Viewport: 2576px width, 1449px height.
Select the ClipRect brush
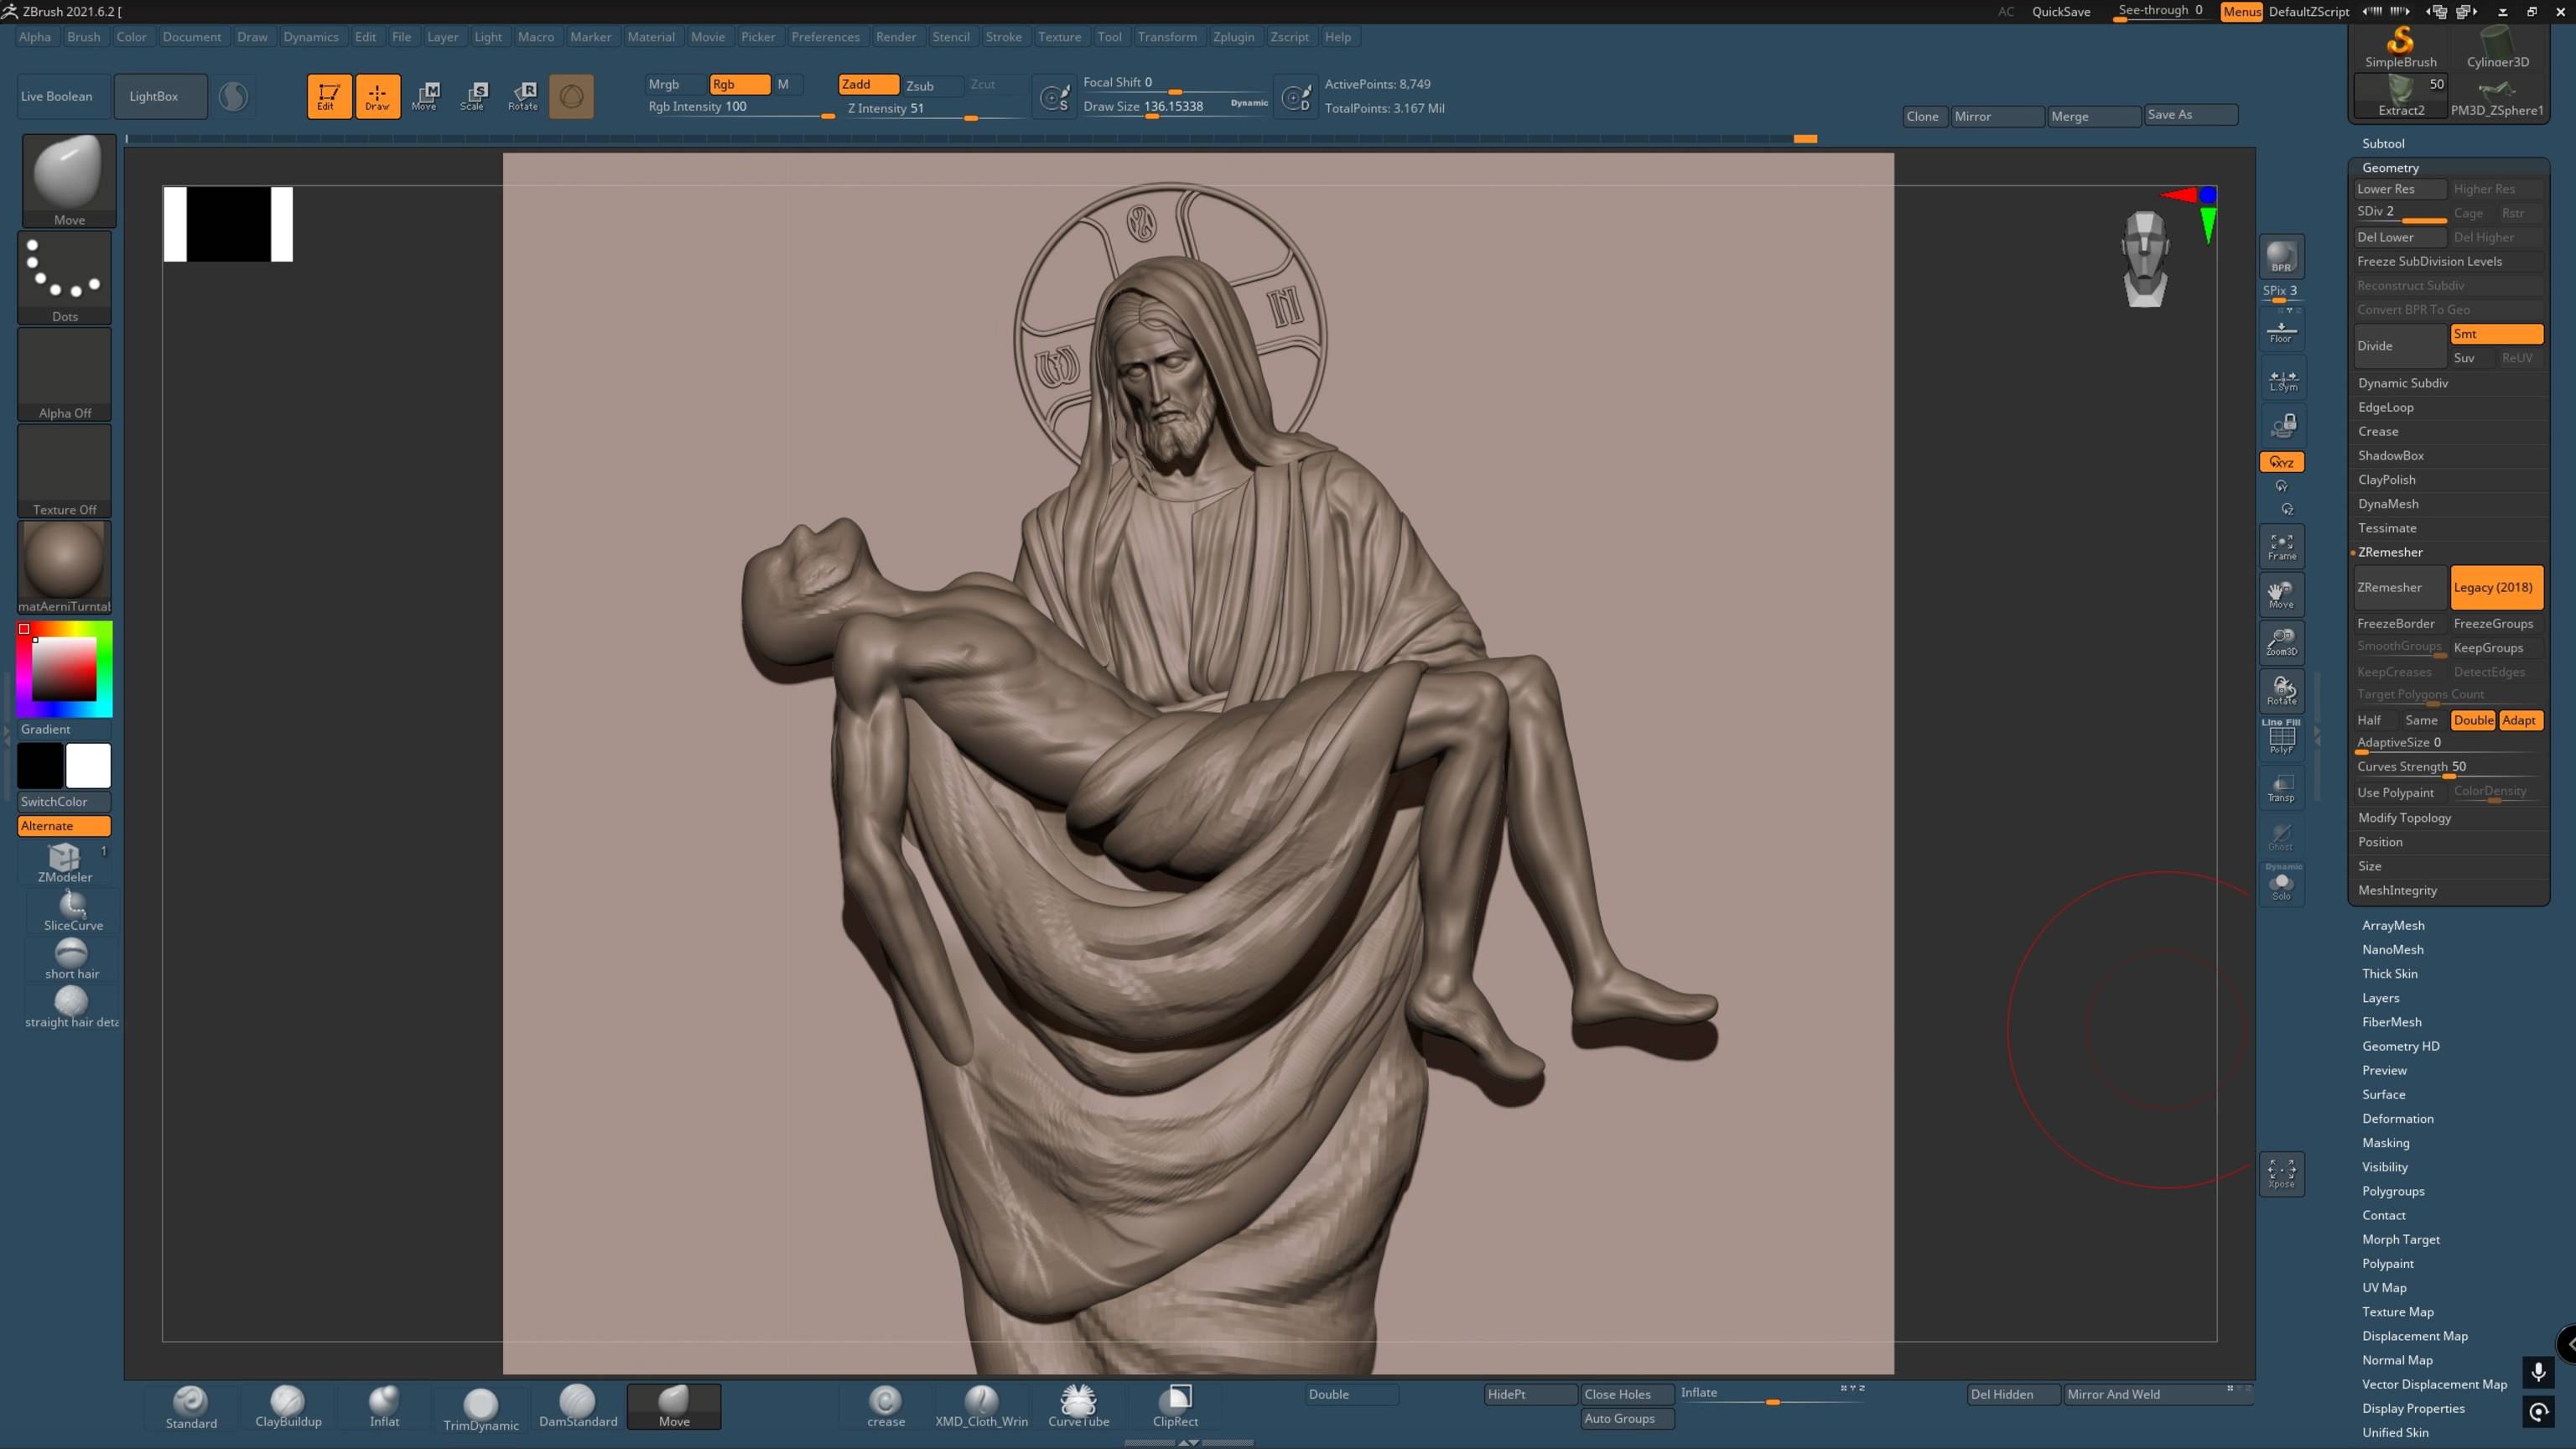click(x=1175, y=1407)
